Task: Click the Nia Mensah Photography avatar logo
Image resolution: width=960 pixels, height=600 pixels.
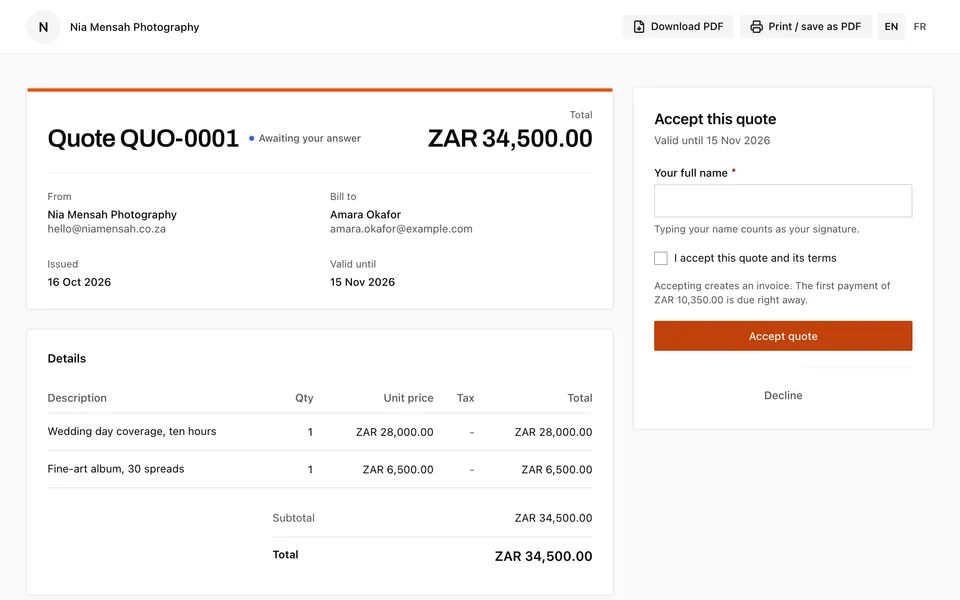Action: point(43,27)
